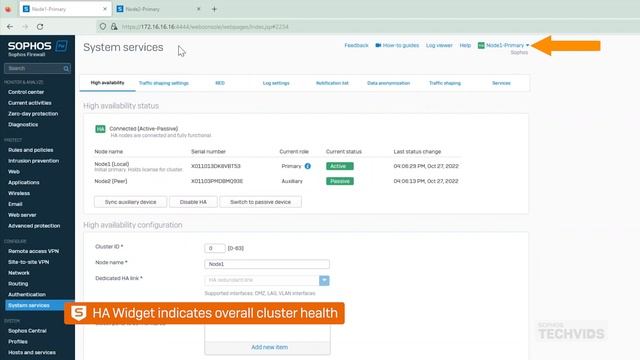Image resolution: width=640 pixels, height=360 pixels.
Task: Switch to the RED tab
Action: point(220,83)
